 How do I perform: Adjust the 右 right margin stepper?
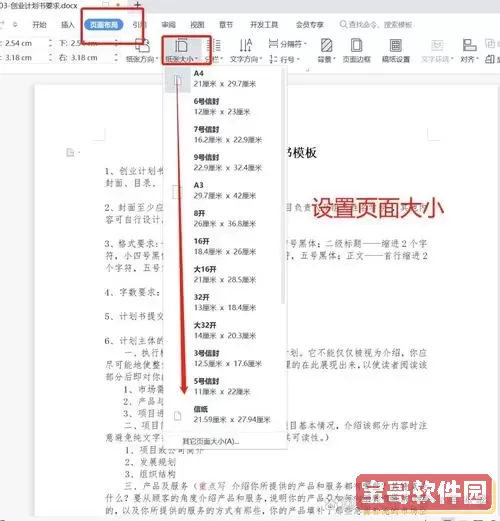[x=116, y=58]
